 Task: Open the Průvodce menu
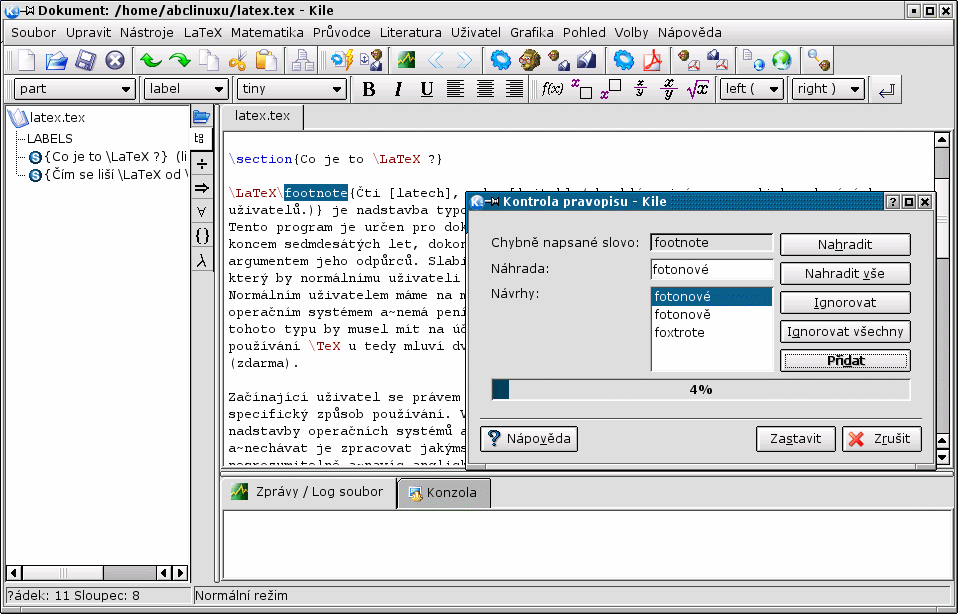(x=342, y=32)
